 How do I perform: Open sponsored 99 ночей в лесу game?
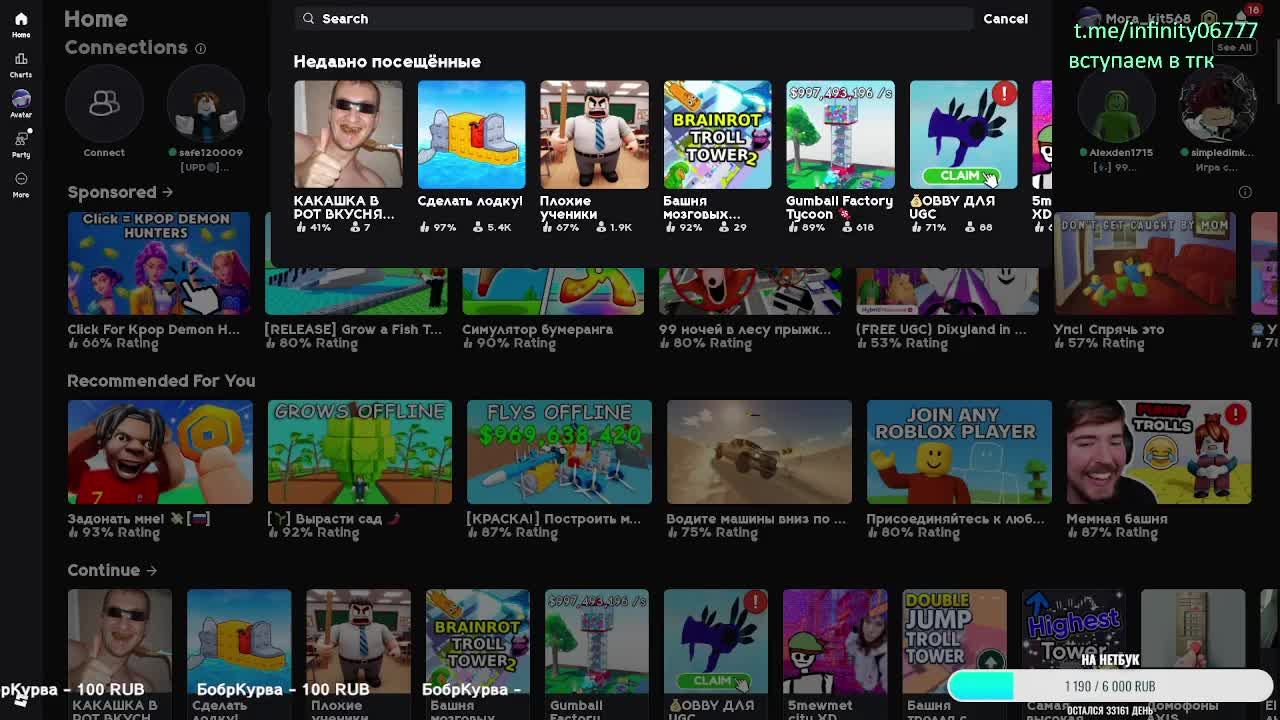tap(750, 290)
